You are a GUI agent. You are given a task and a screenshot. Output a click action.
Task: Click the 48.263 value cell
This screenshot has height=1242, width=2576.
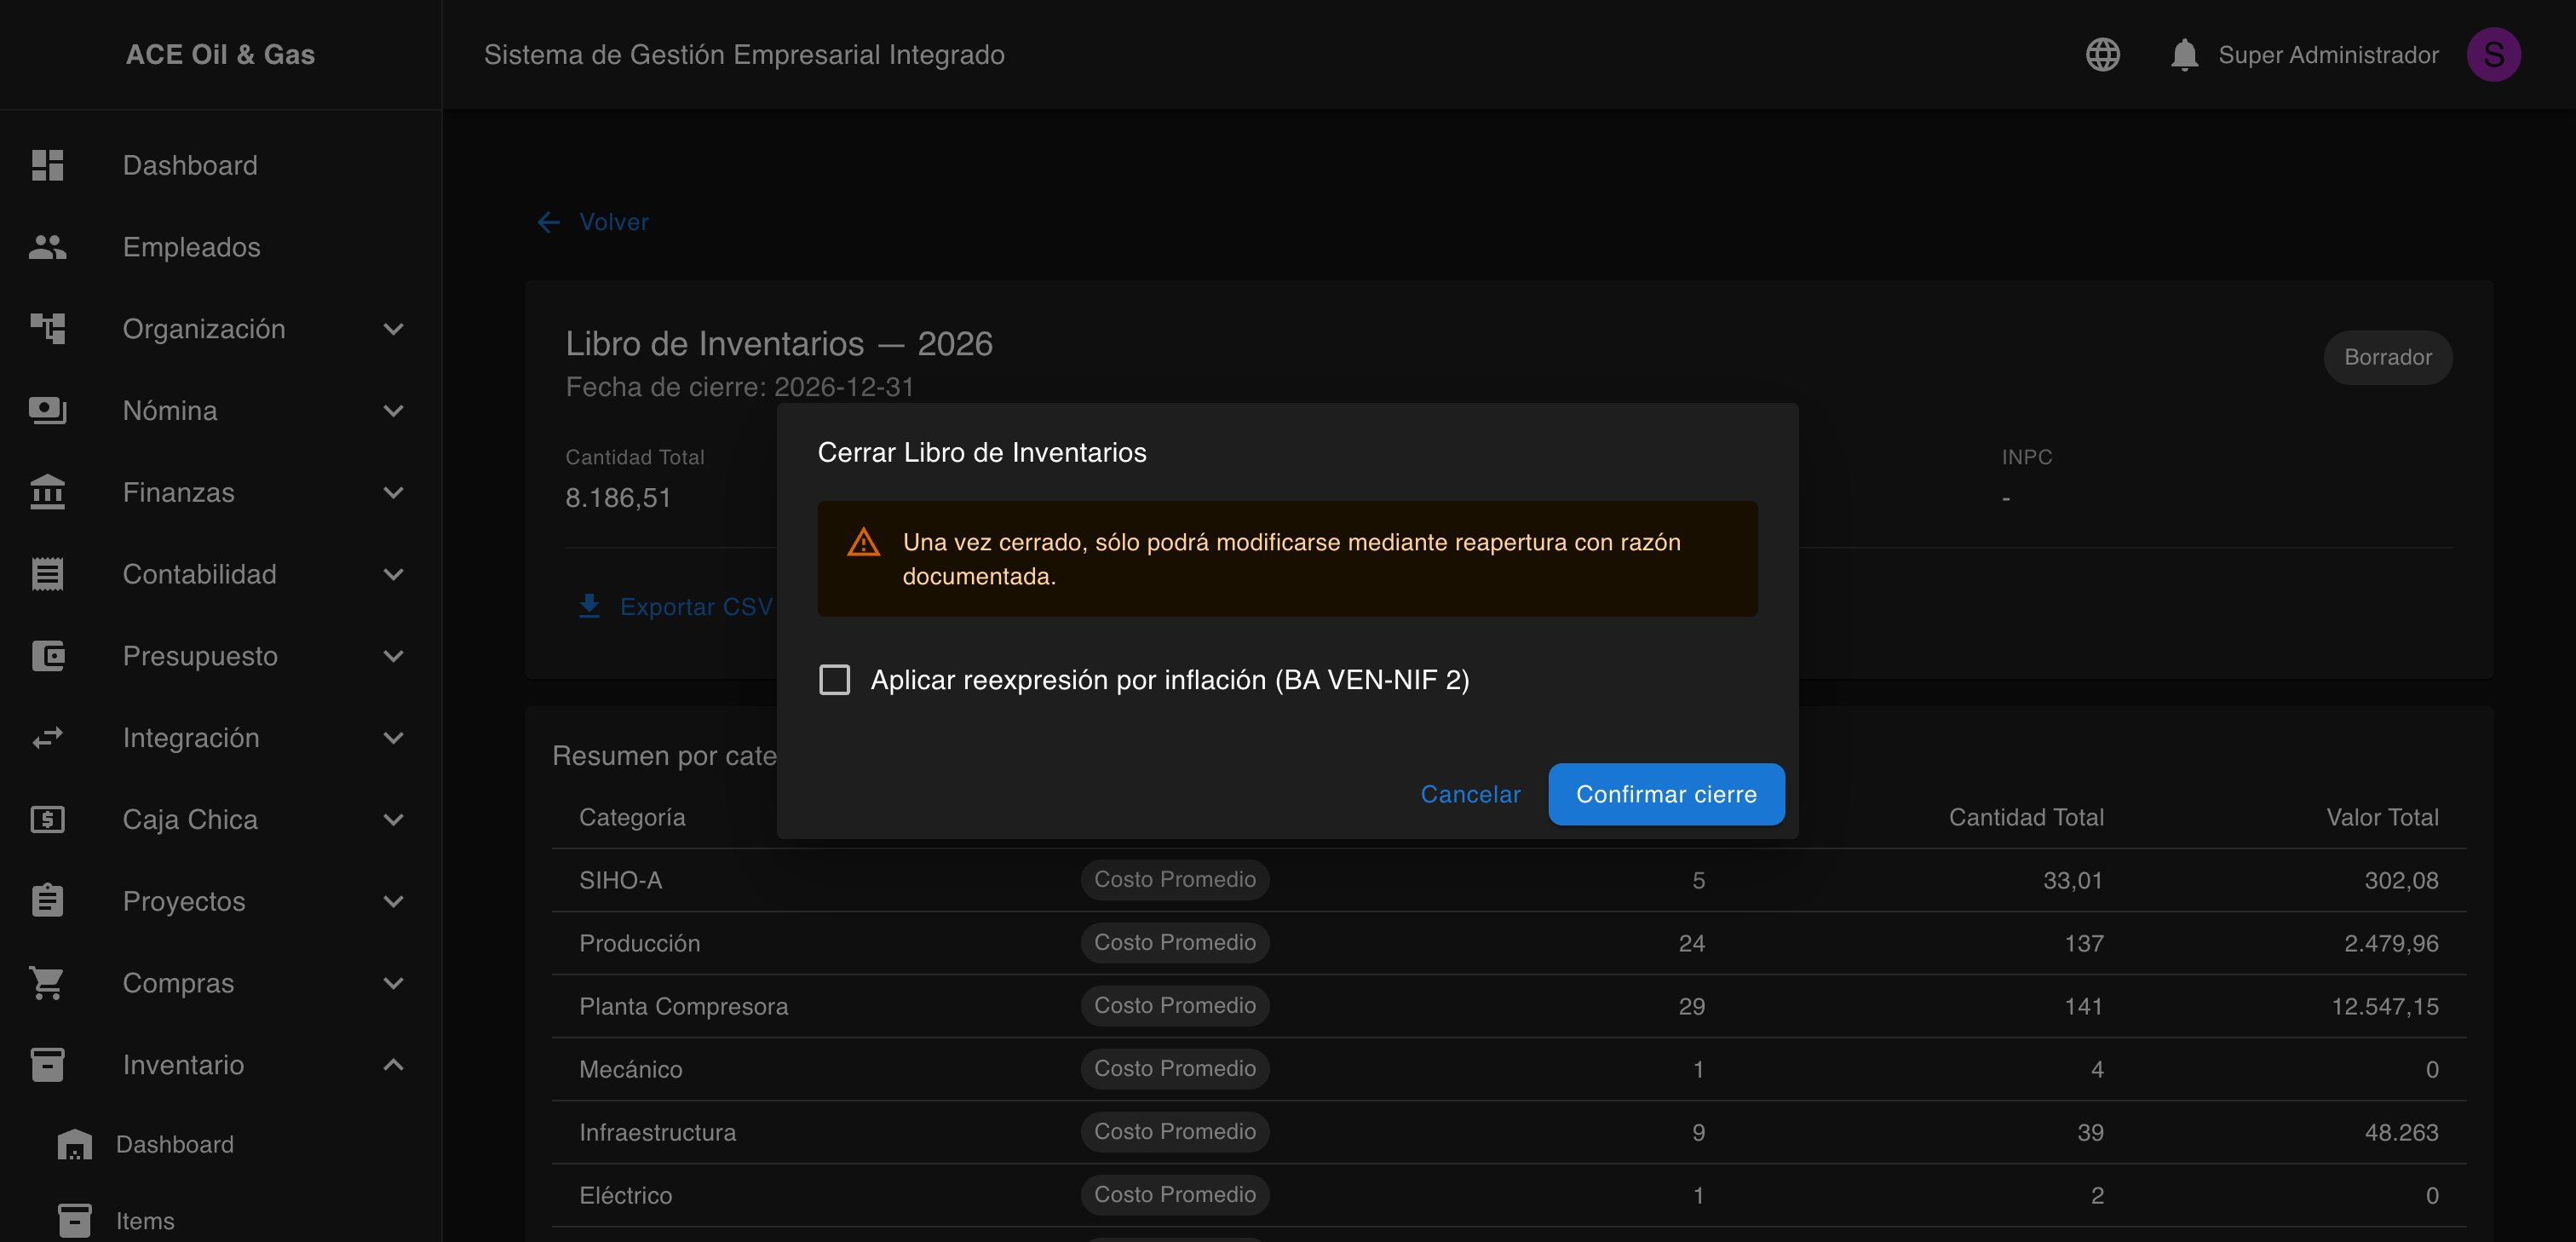[x=2401, y=1132]
